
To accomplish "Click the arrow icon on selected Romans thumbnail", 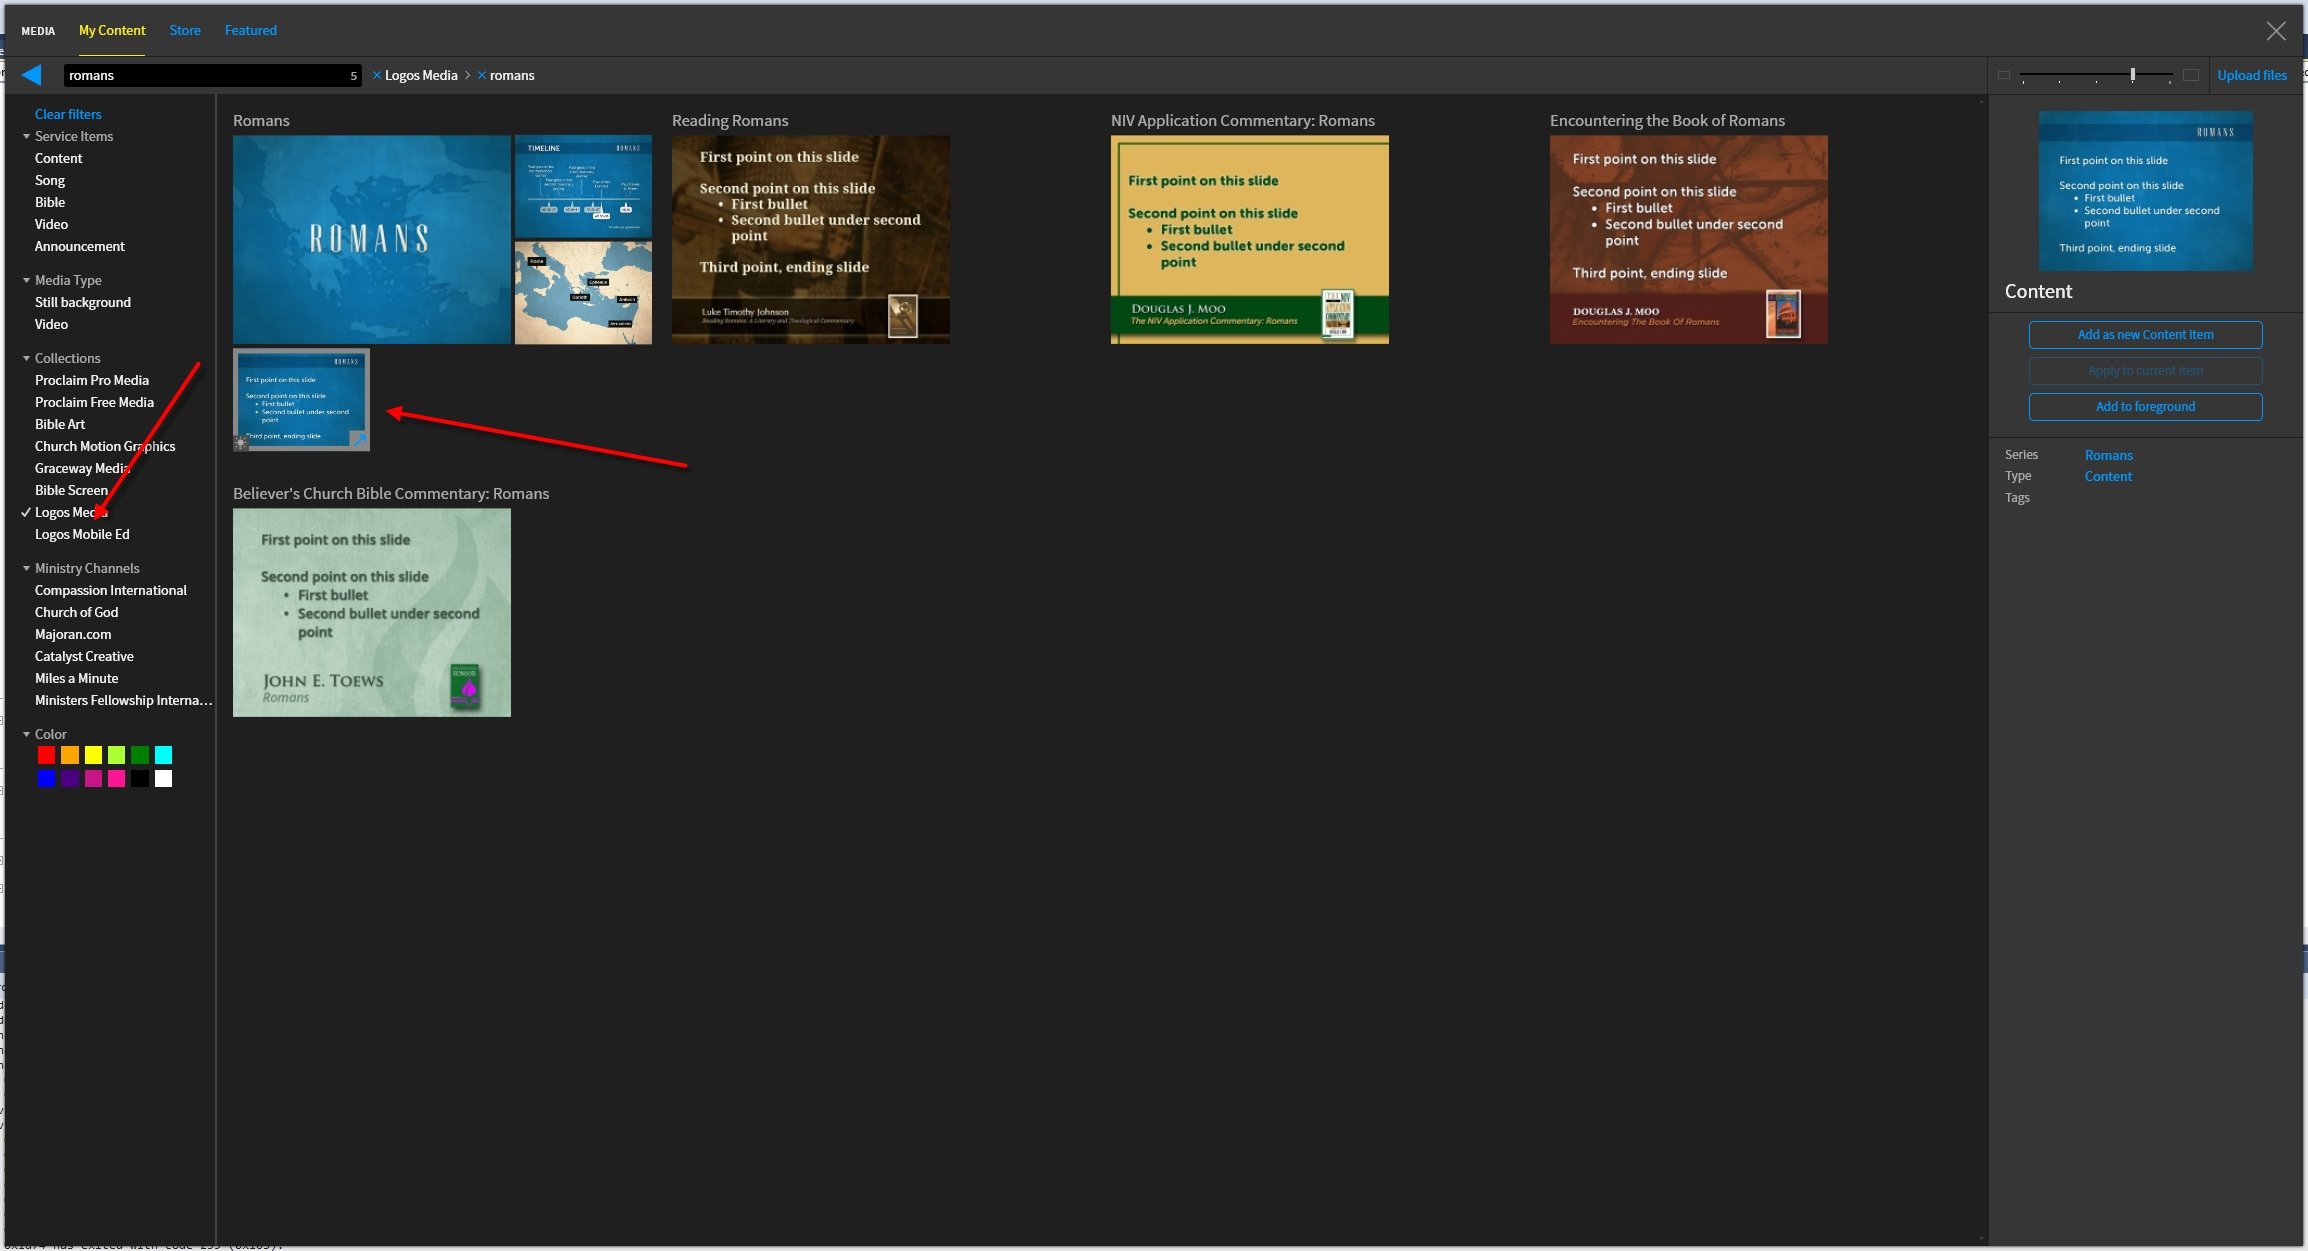I will [x=358, y=440].
